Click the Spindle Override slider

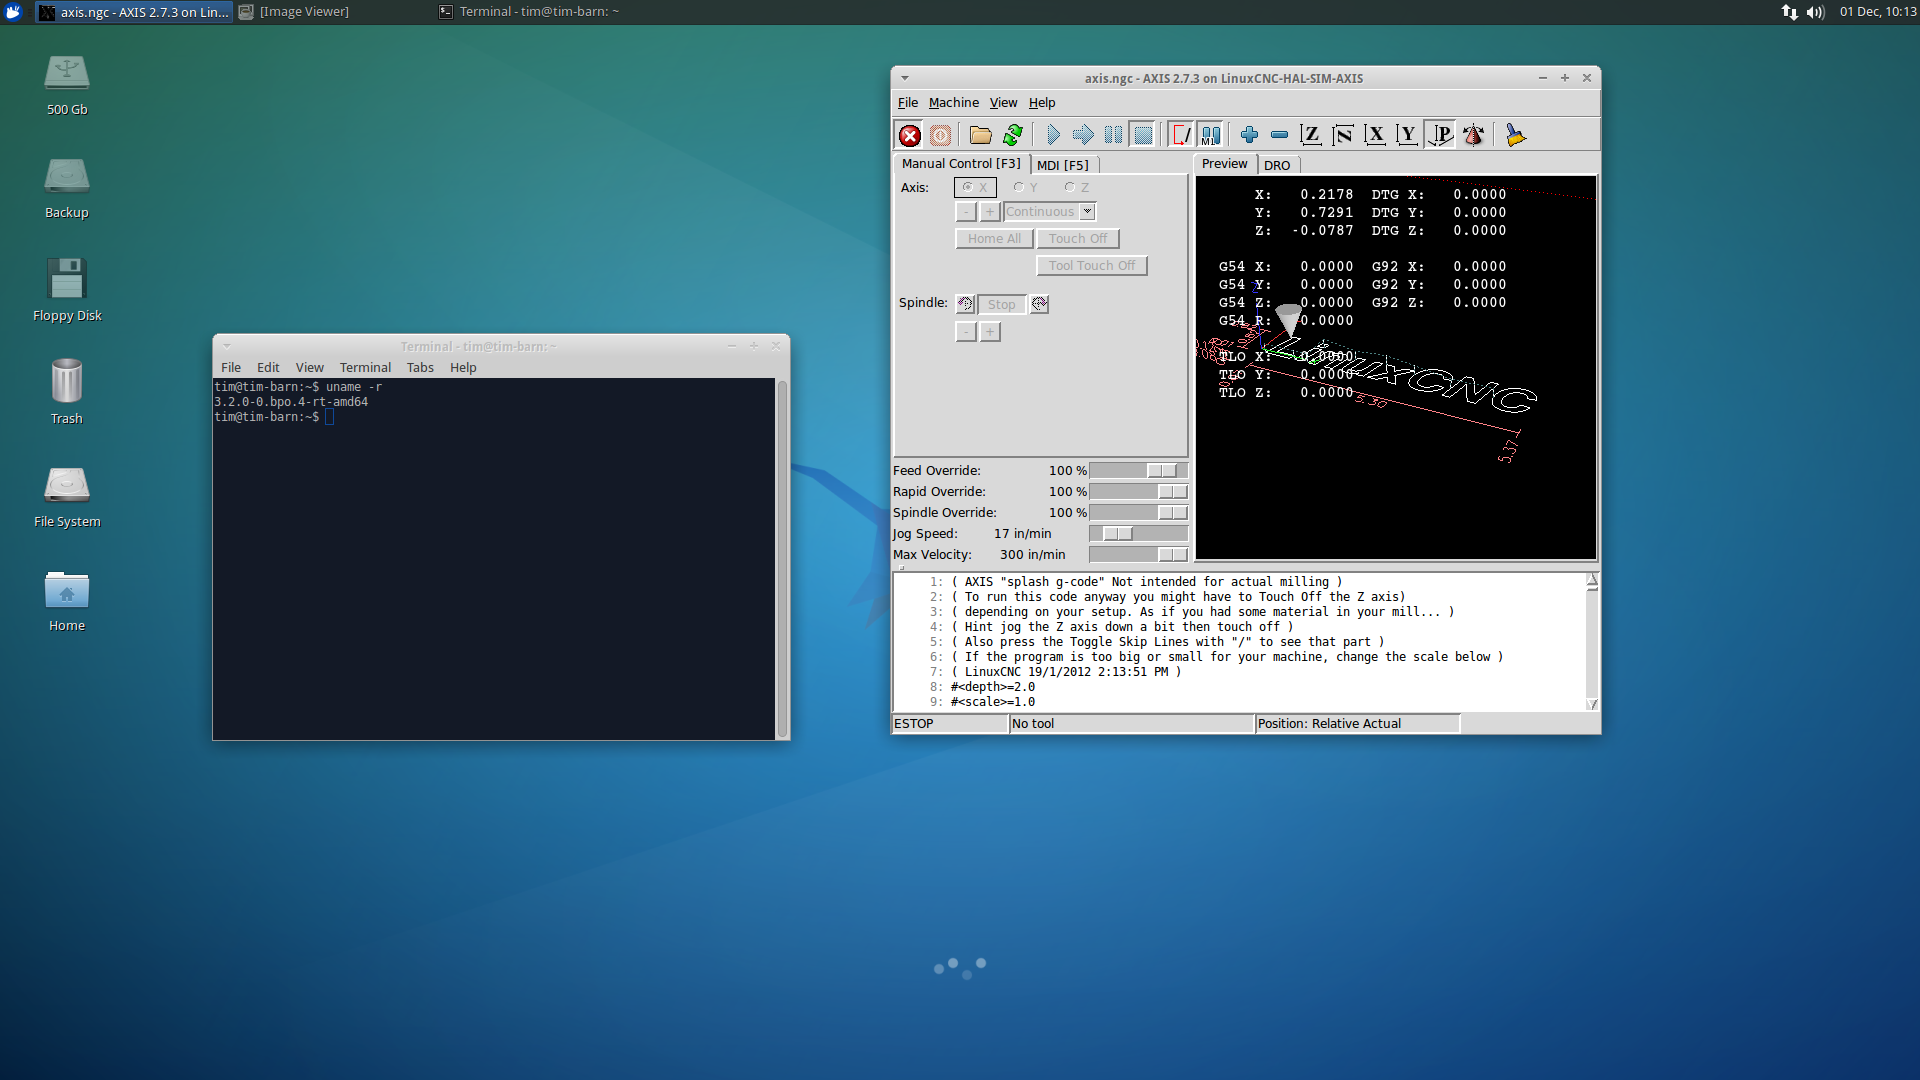pyautogui.click(x=1138, y=513)
